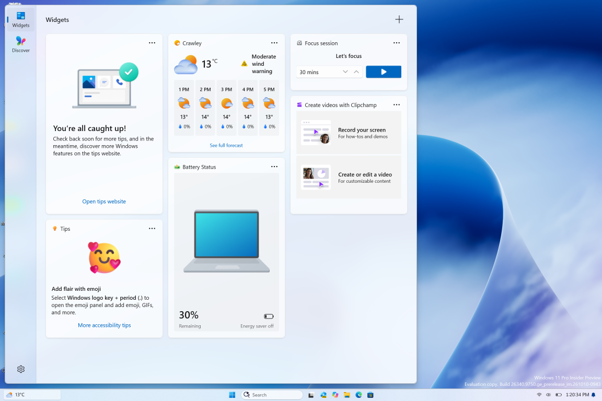Viewport: 602px width, 401px height.
Task: Click current 13°C temperature in weather widget
Action: 209,64
